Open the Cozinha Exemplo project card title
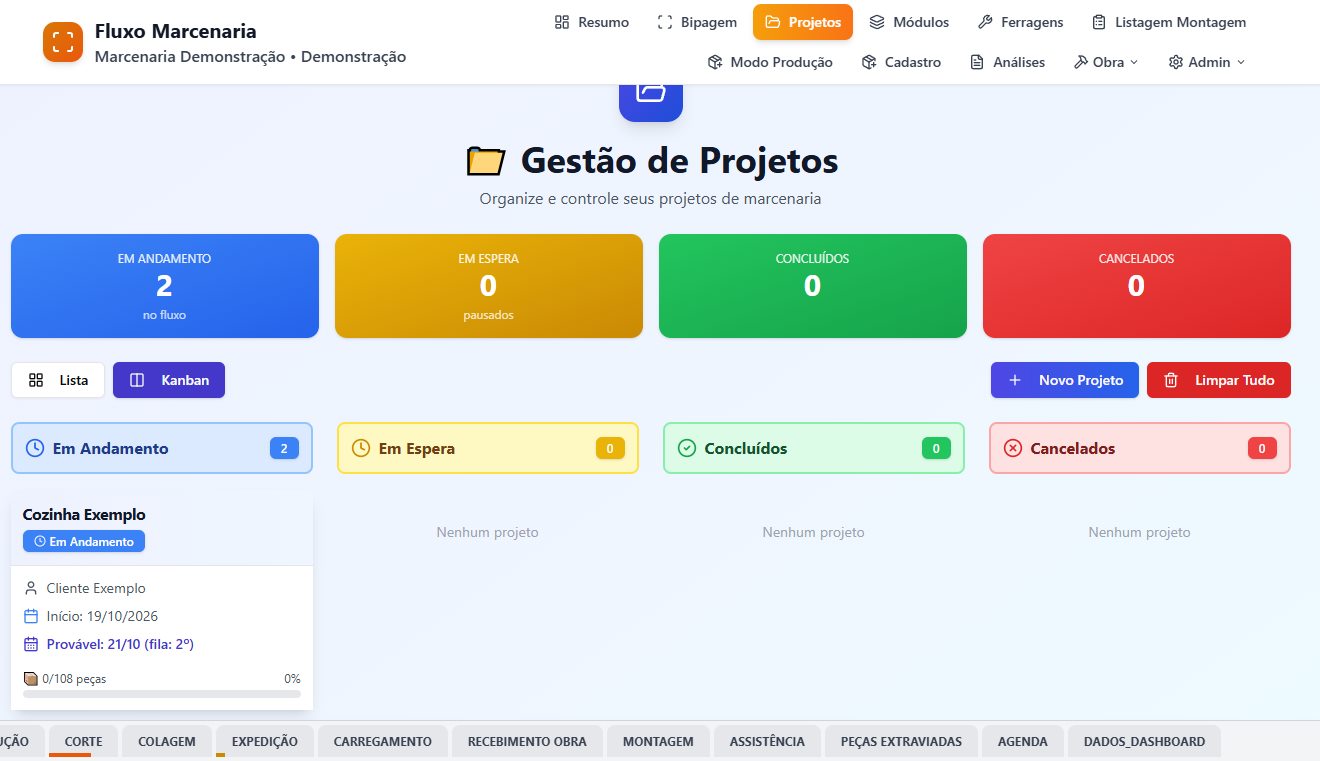1320x761 pixels. pyautogui.click(x=84, y=514)
